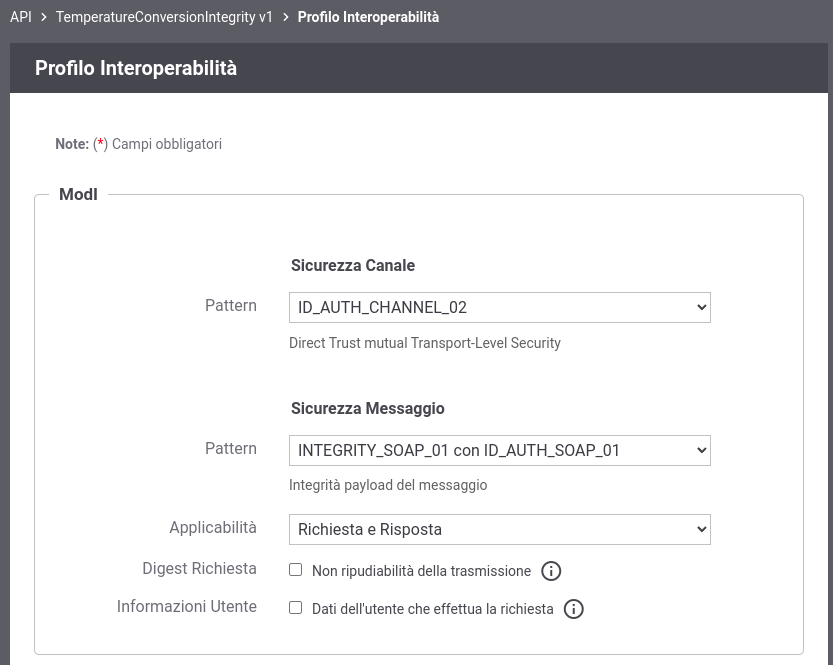
Task: Click dropdown arrow of Richiesta e Risposta
Action: pyautogui.click(x=701, y=529)
